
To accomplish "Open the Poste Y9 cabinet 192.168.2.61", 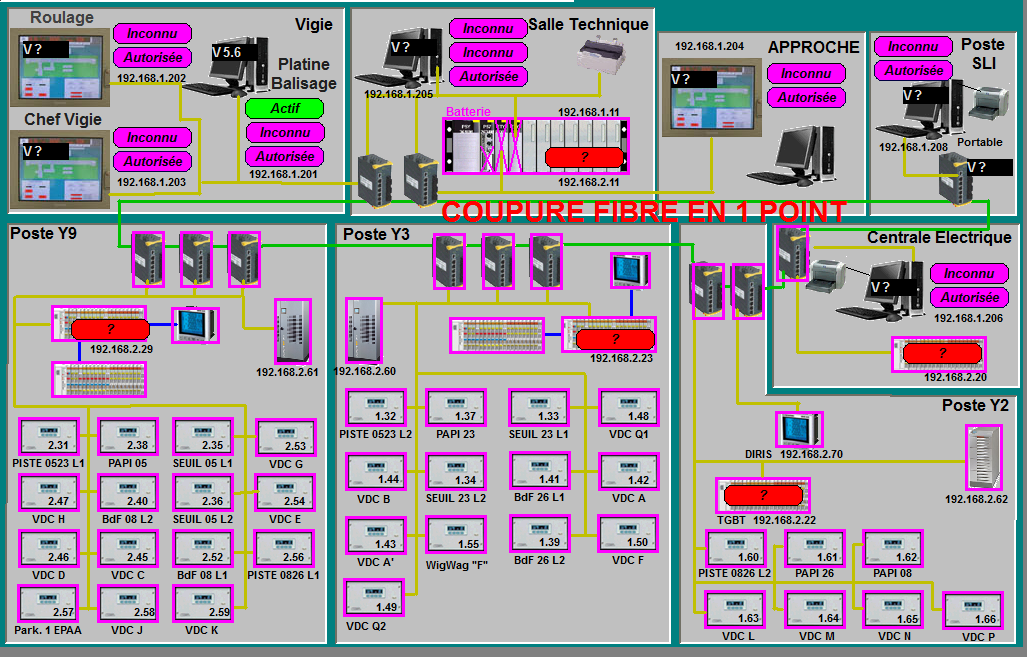I will [x=292, y=331].
